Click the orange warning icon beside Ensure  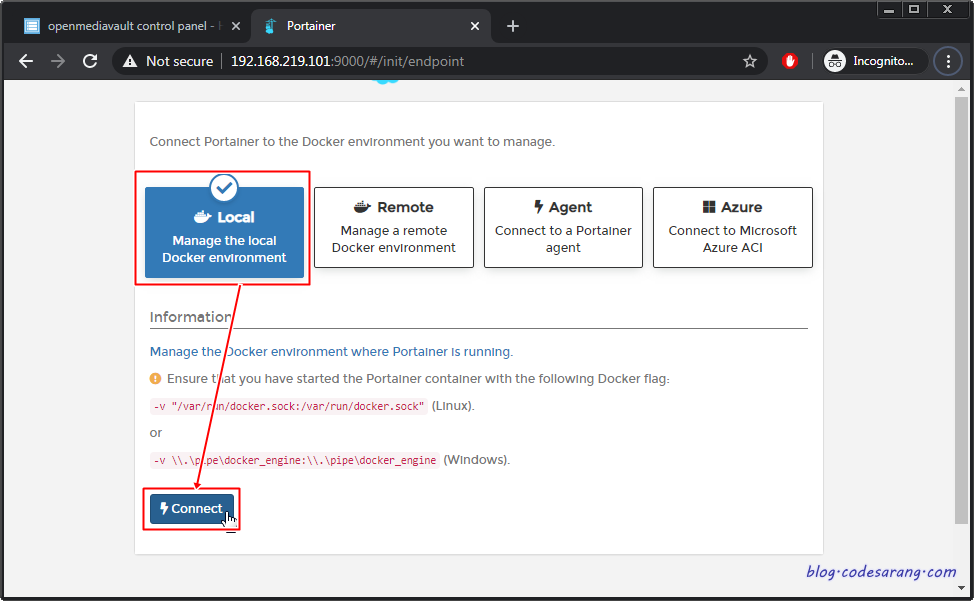(x=155, y=379)
